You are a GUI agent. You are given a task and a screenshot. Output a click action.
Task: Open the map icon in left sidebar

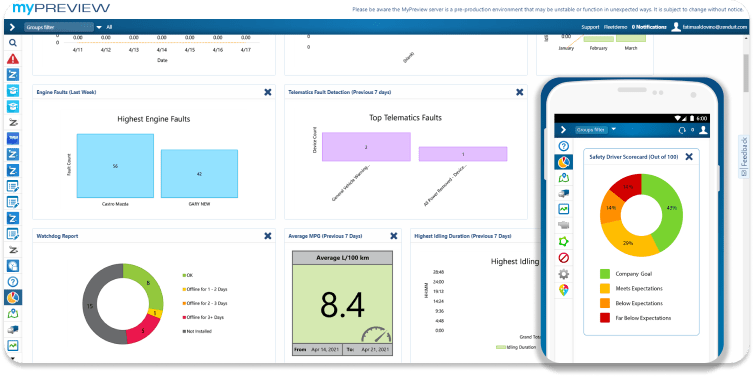13,313
